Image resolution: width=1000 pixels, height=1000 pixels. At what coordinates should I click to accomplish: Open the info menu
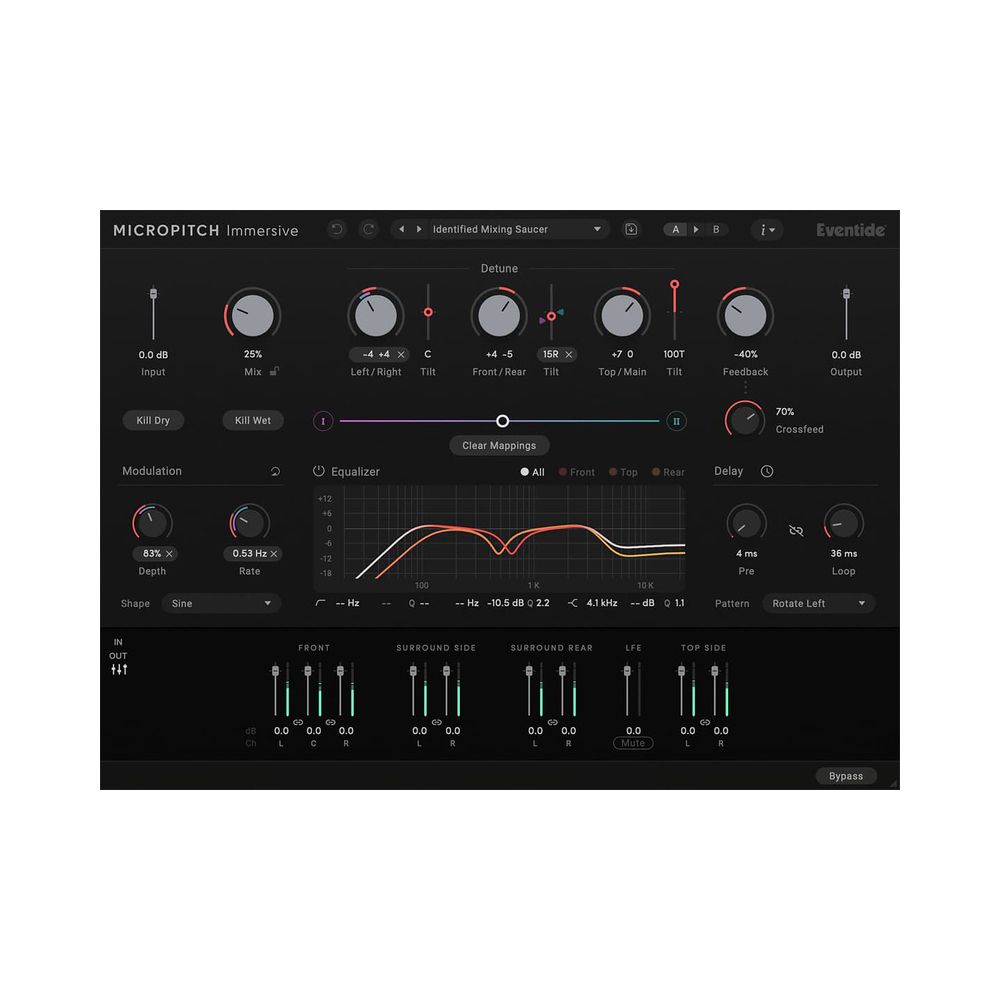coord(767,229)
